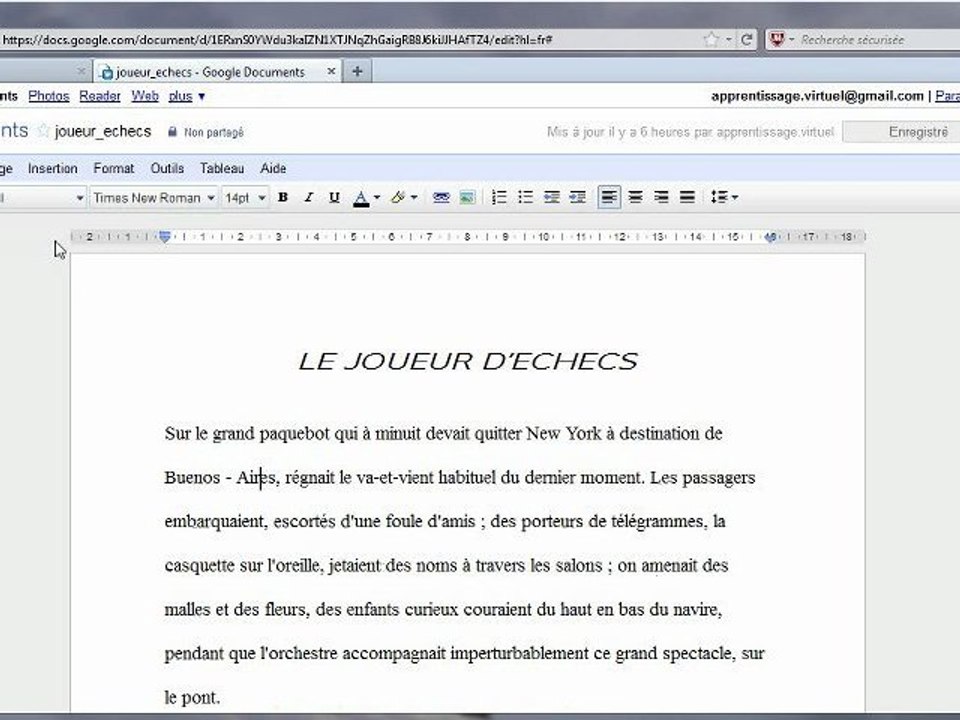This screenshot has height=720, width=960.
Task: Open the Photos link
Action: [x=49, y=96]
